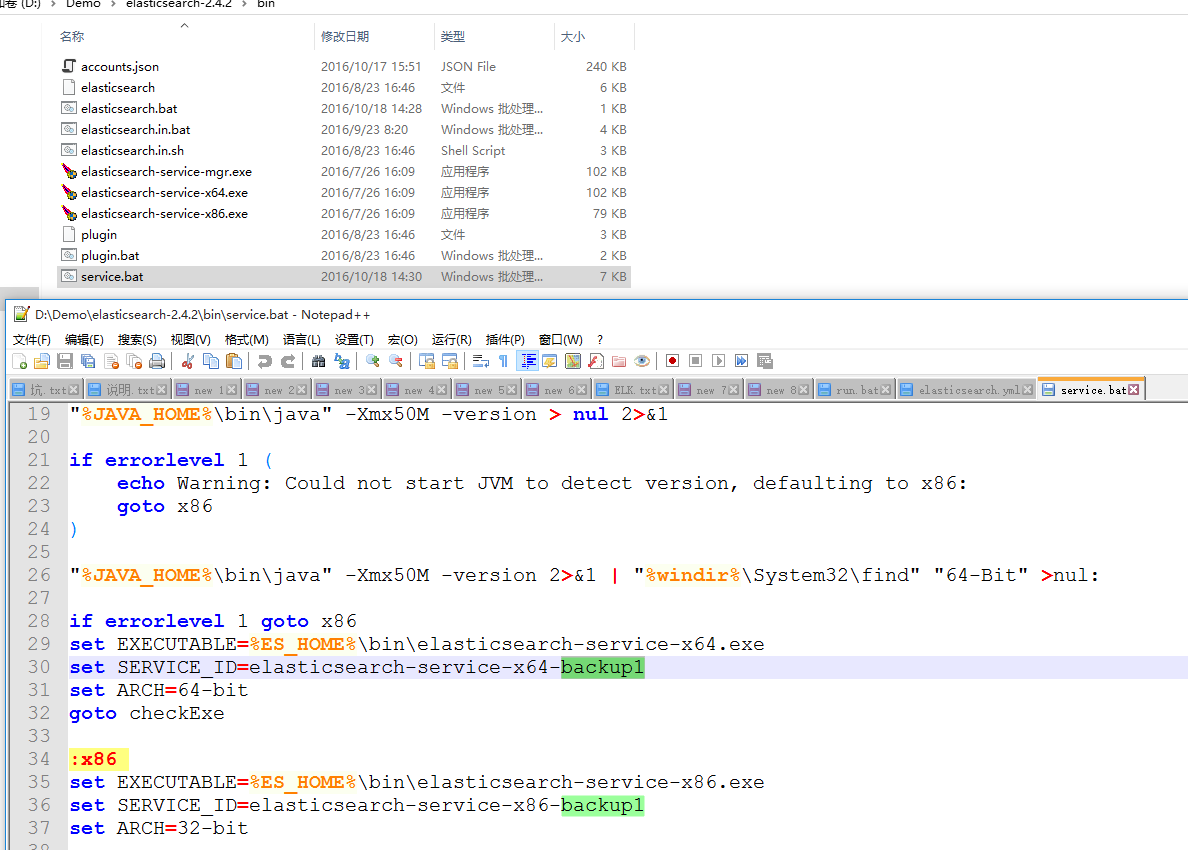This screenshot has width=1188, height=850.
Task: Click the New file toolbar icon
Action: (x=20, y=361)
